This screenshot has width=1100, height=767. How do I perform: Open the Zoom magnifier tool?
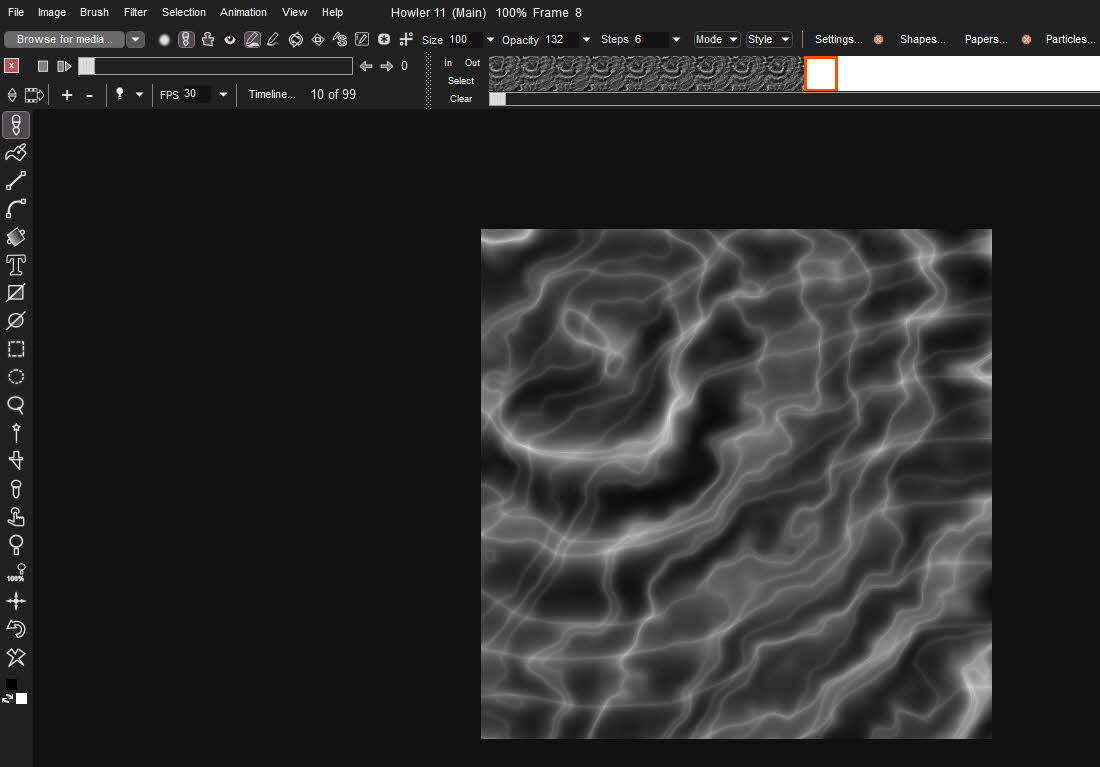pyautogui.click(x=15, y=405)
